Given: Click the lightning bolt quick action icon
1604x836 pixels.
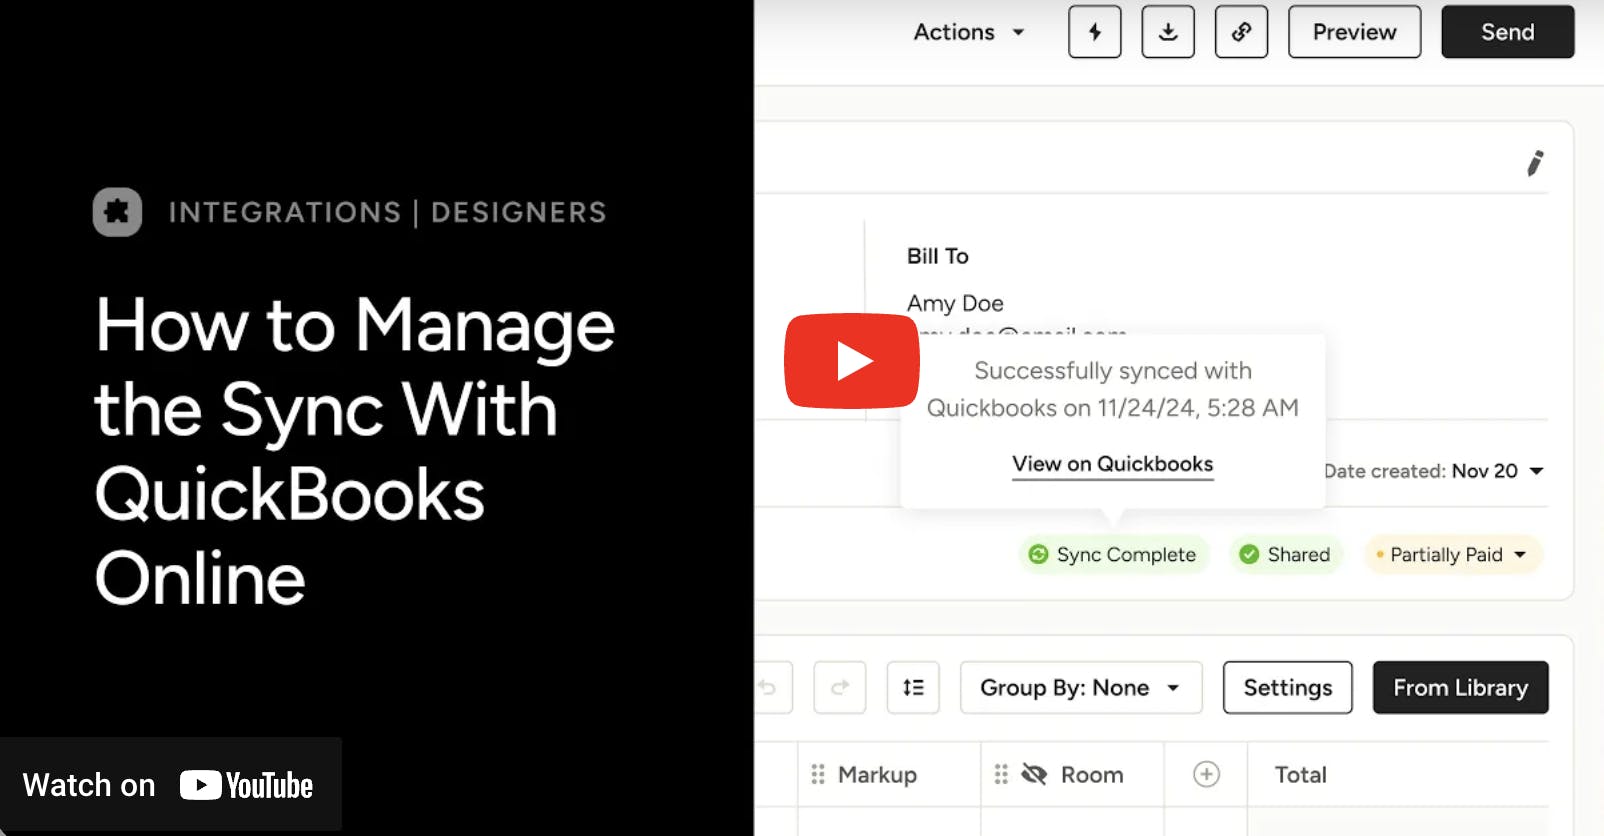Looking at the screenshot, I should pos(1095,32).
